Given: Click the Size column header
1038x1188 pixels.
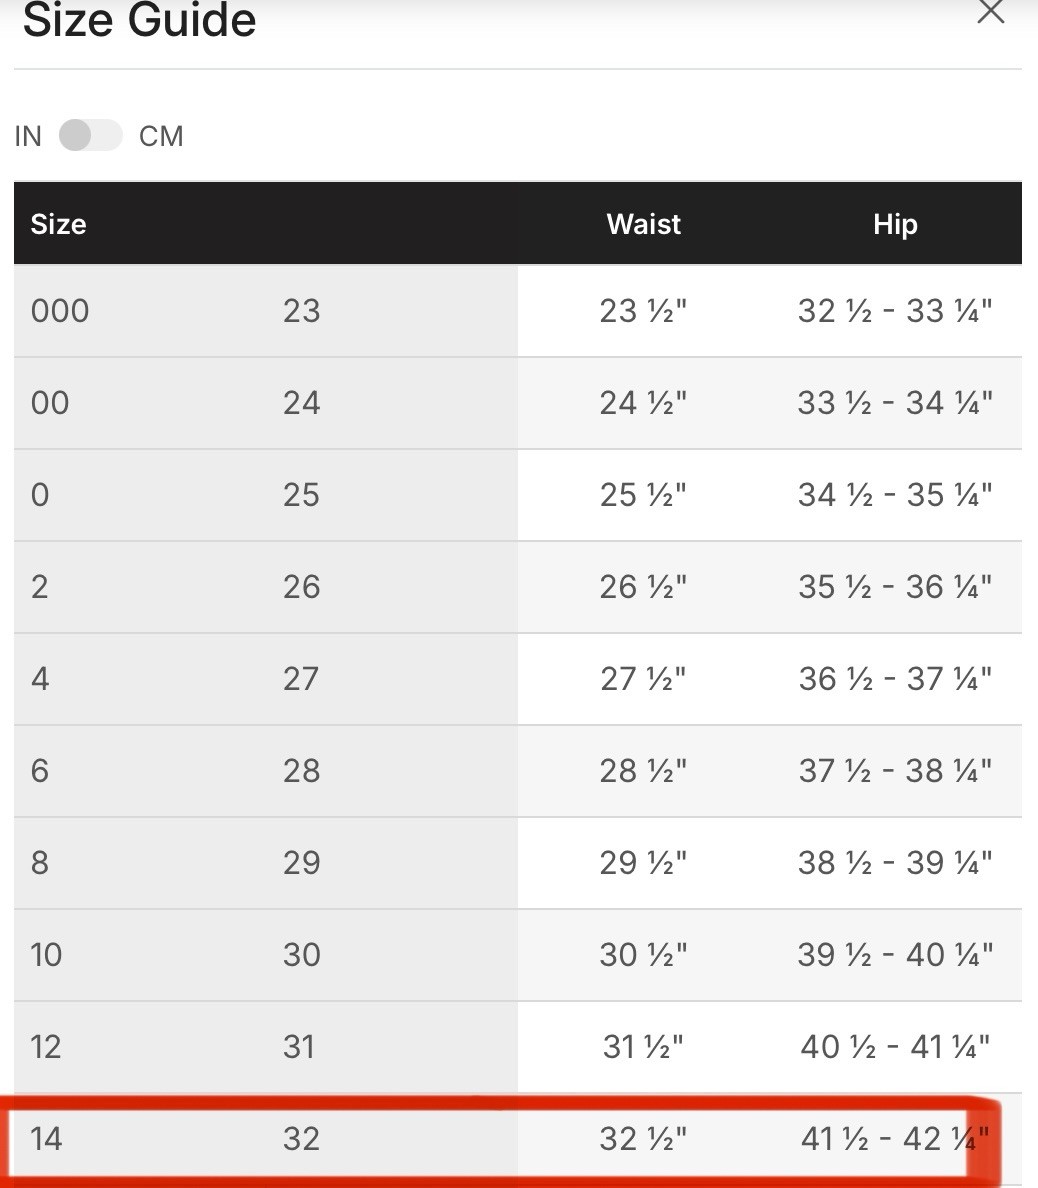Looking at the screenshot, I should pos(58,224).
